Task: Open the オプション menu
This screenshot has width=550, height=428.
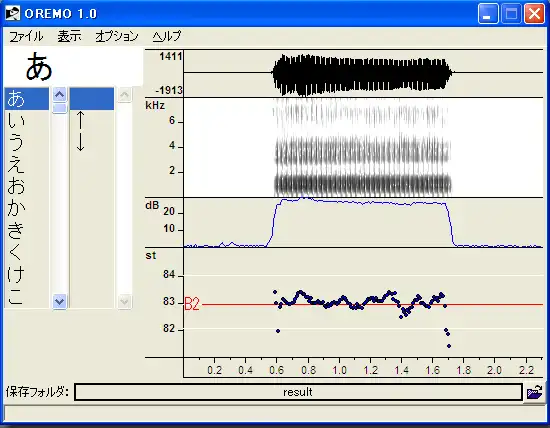Action: (117, 36)
